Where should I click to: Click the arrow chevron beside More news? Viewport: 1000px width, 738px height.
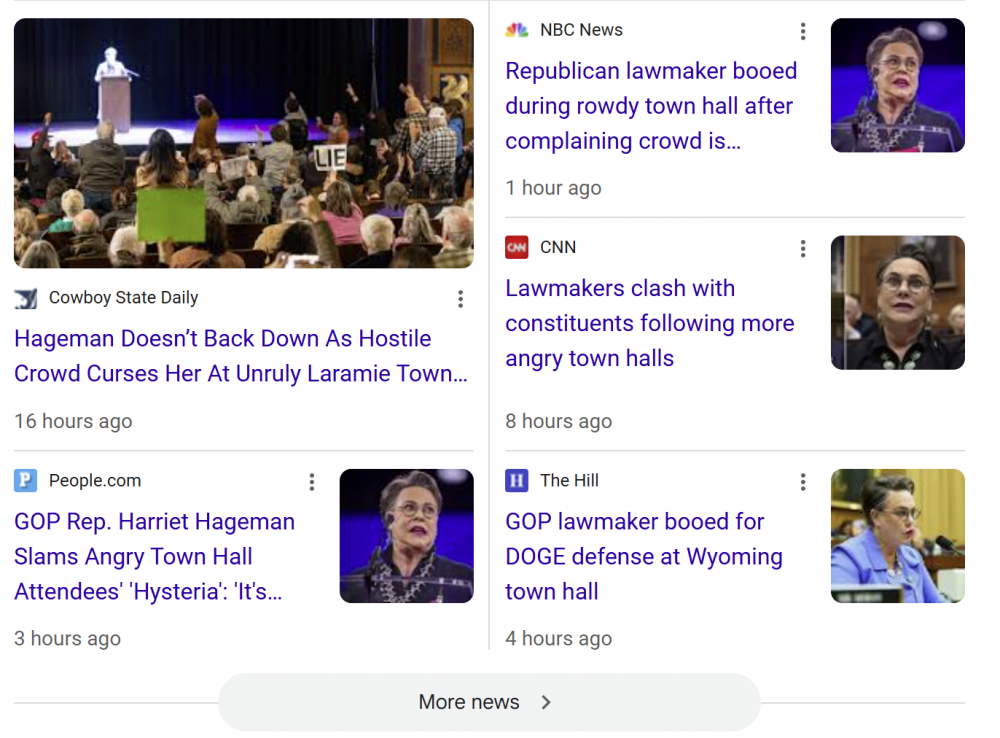546,702
